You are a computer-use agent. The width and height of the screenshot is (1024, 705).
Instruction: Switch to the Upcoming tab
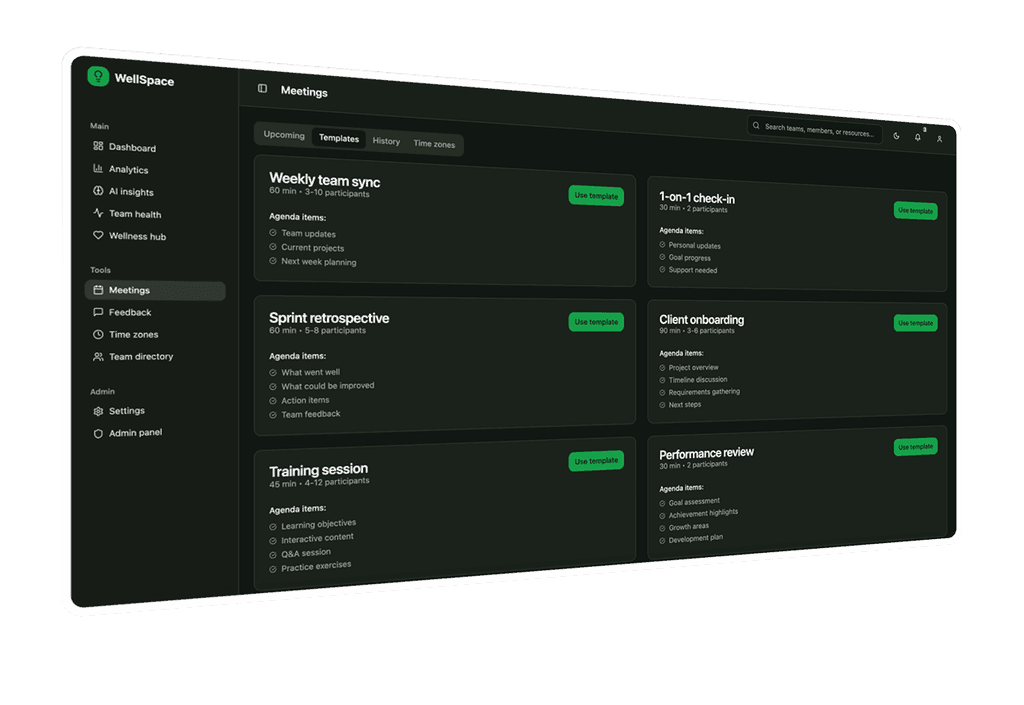pos(284,134)
